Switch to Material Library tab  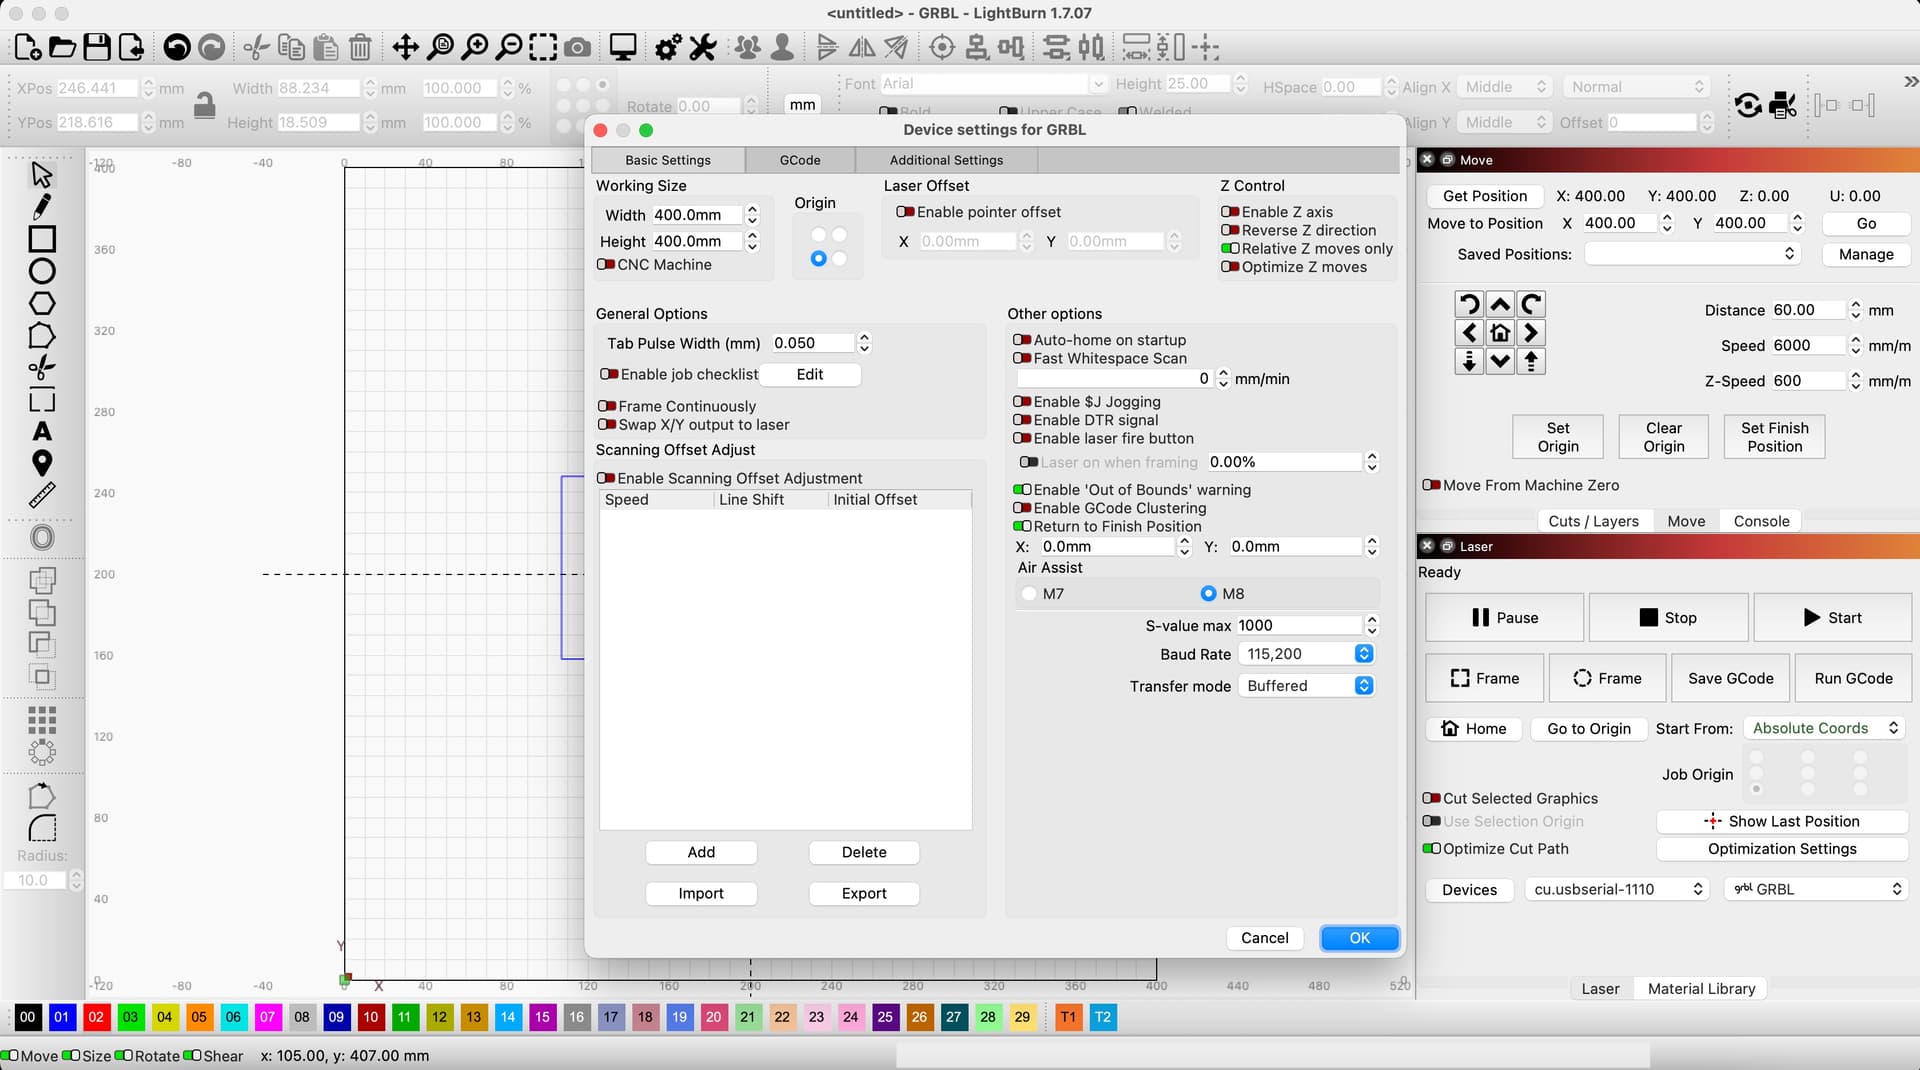click(1701, 989)
